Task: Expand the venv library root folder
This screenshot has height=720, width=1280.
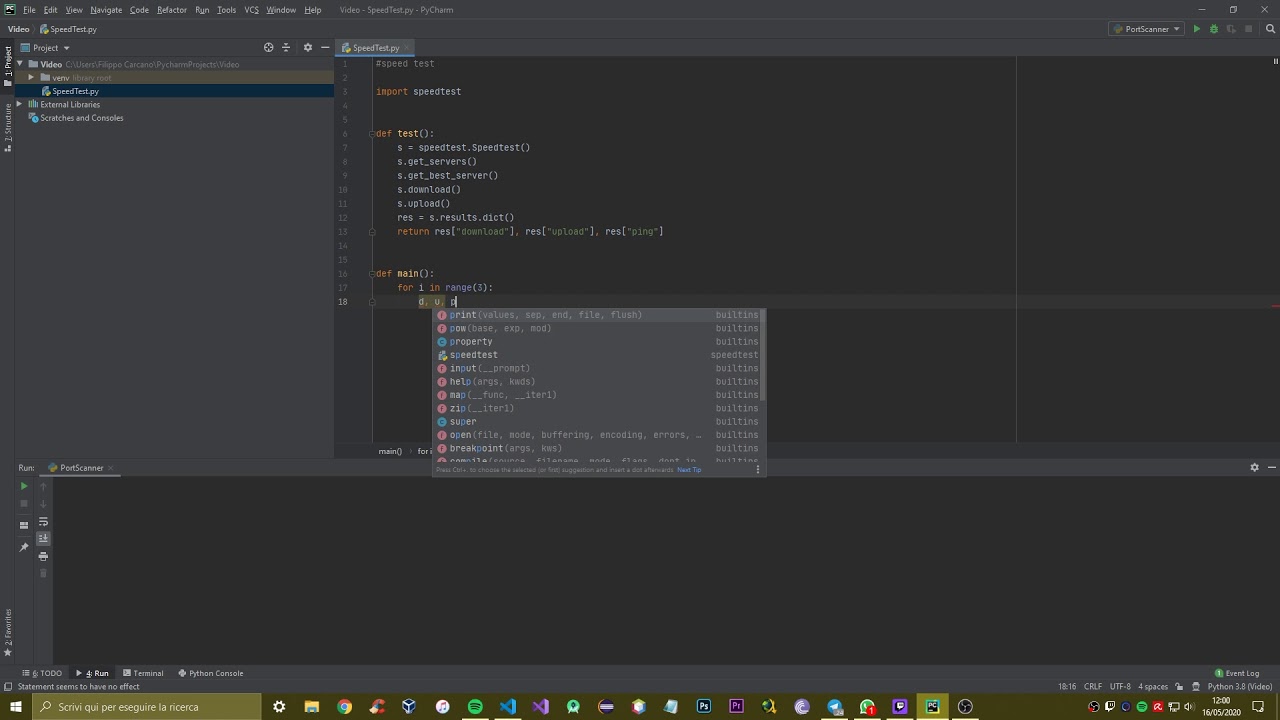Action: click(x=31, y=77)
